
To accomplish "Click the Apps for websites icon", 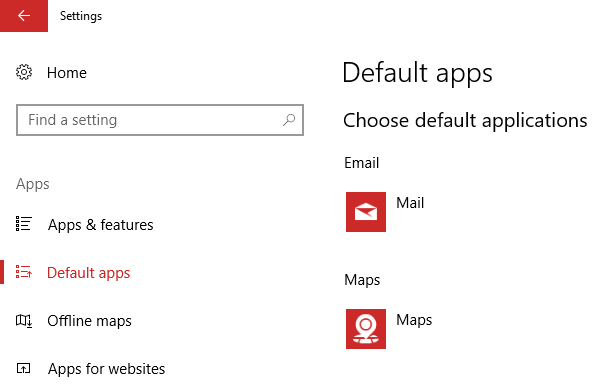I will tap(24, 369).
